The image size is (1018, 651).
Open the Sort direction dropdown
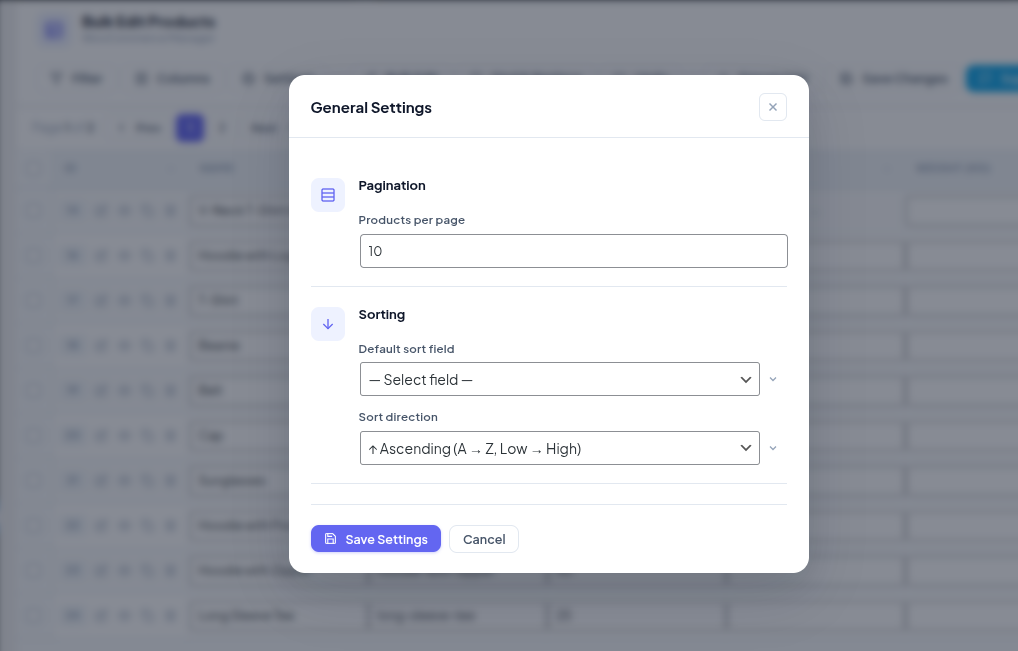tap(560, 448)
